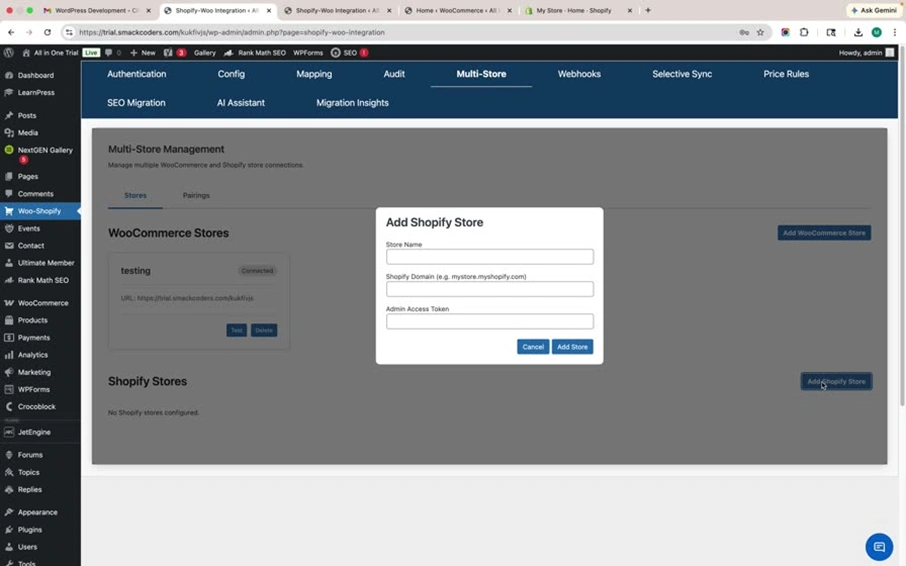Click the Marketing megaphone icon
The width and height of the screenshot is (906, 566).
pyautogui.click(x=9, y=372)
